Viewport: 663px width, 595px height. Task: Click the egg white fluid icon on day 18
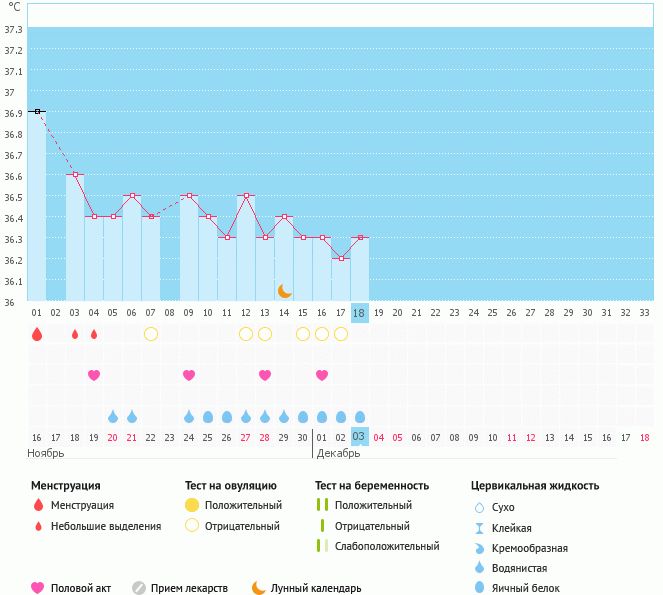tap(360, 416)
